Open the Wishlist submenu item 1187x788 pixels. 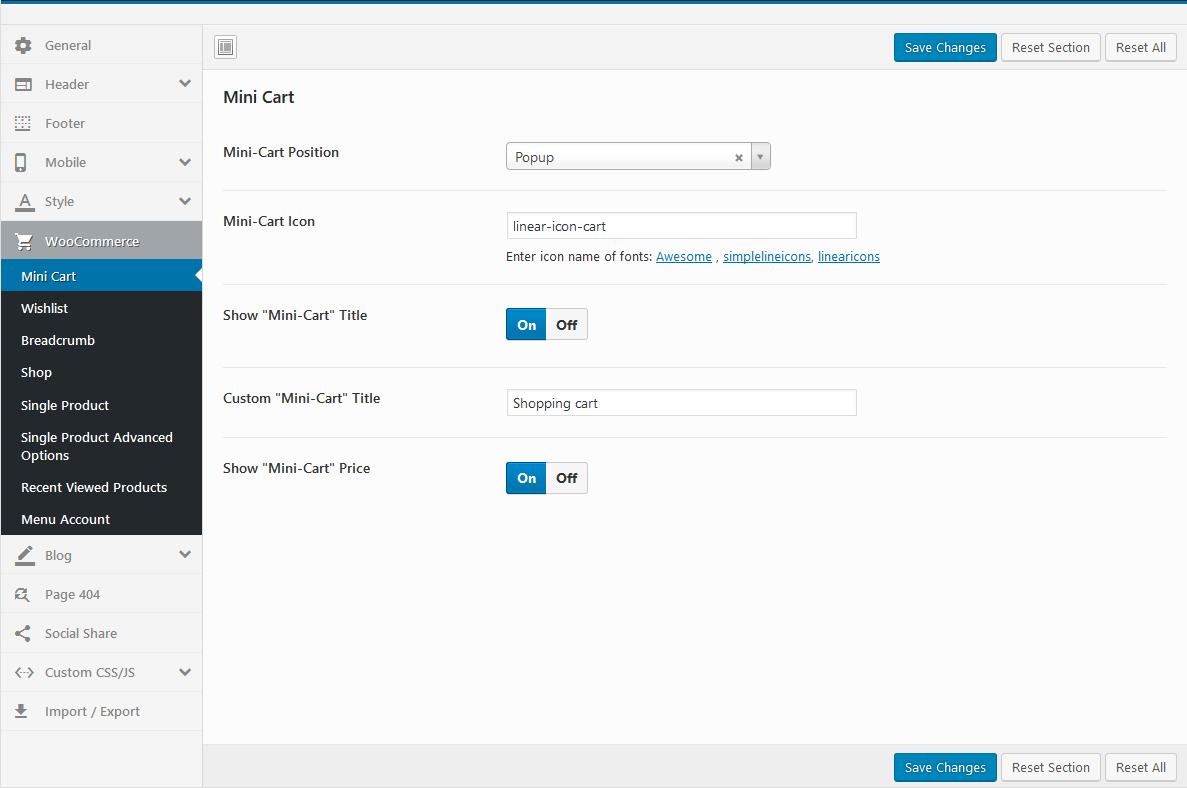click(101, 308)
